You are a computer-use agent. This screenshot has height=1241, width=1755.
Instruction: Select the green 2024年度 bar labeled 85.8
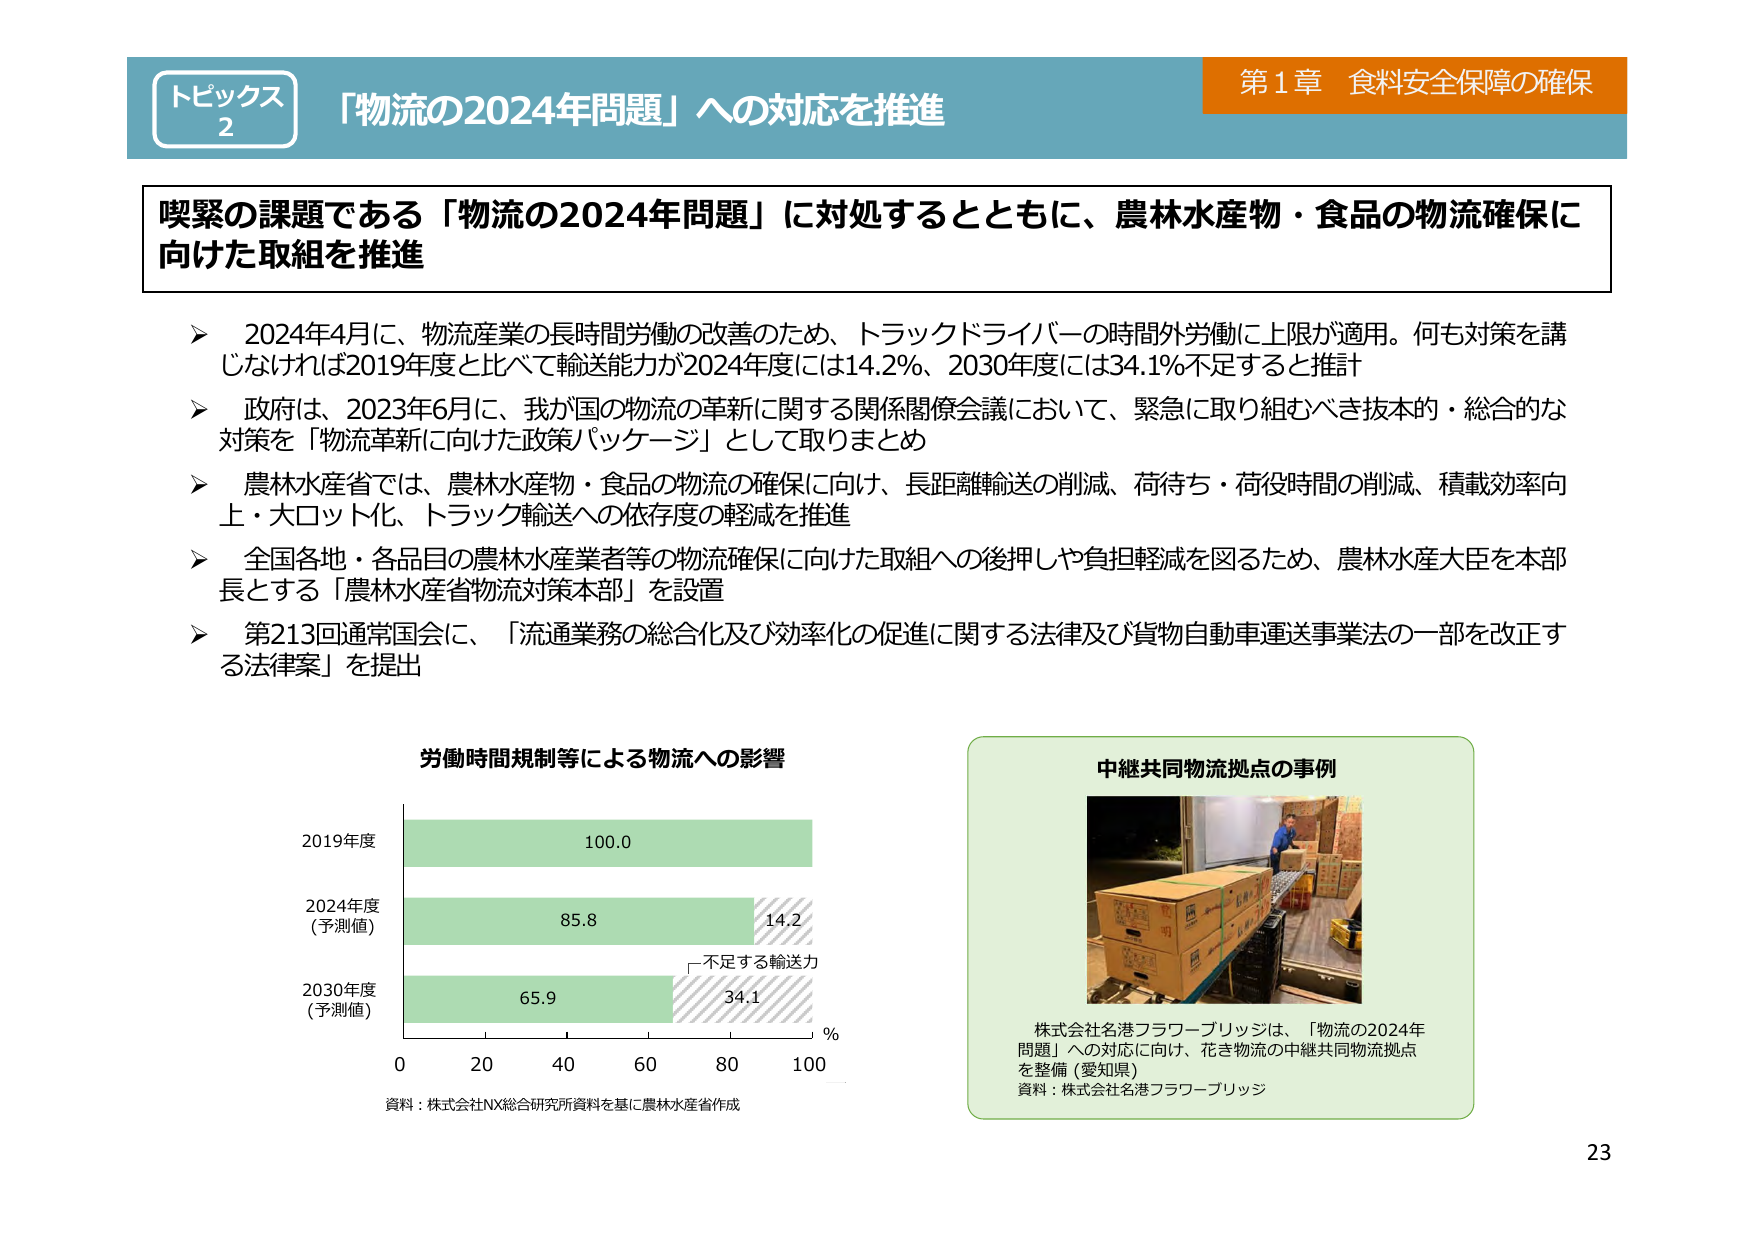tap(578, 921)
